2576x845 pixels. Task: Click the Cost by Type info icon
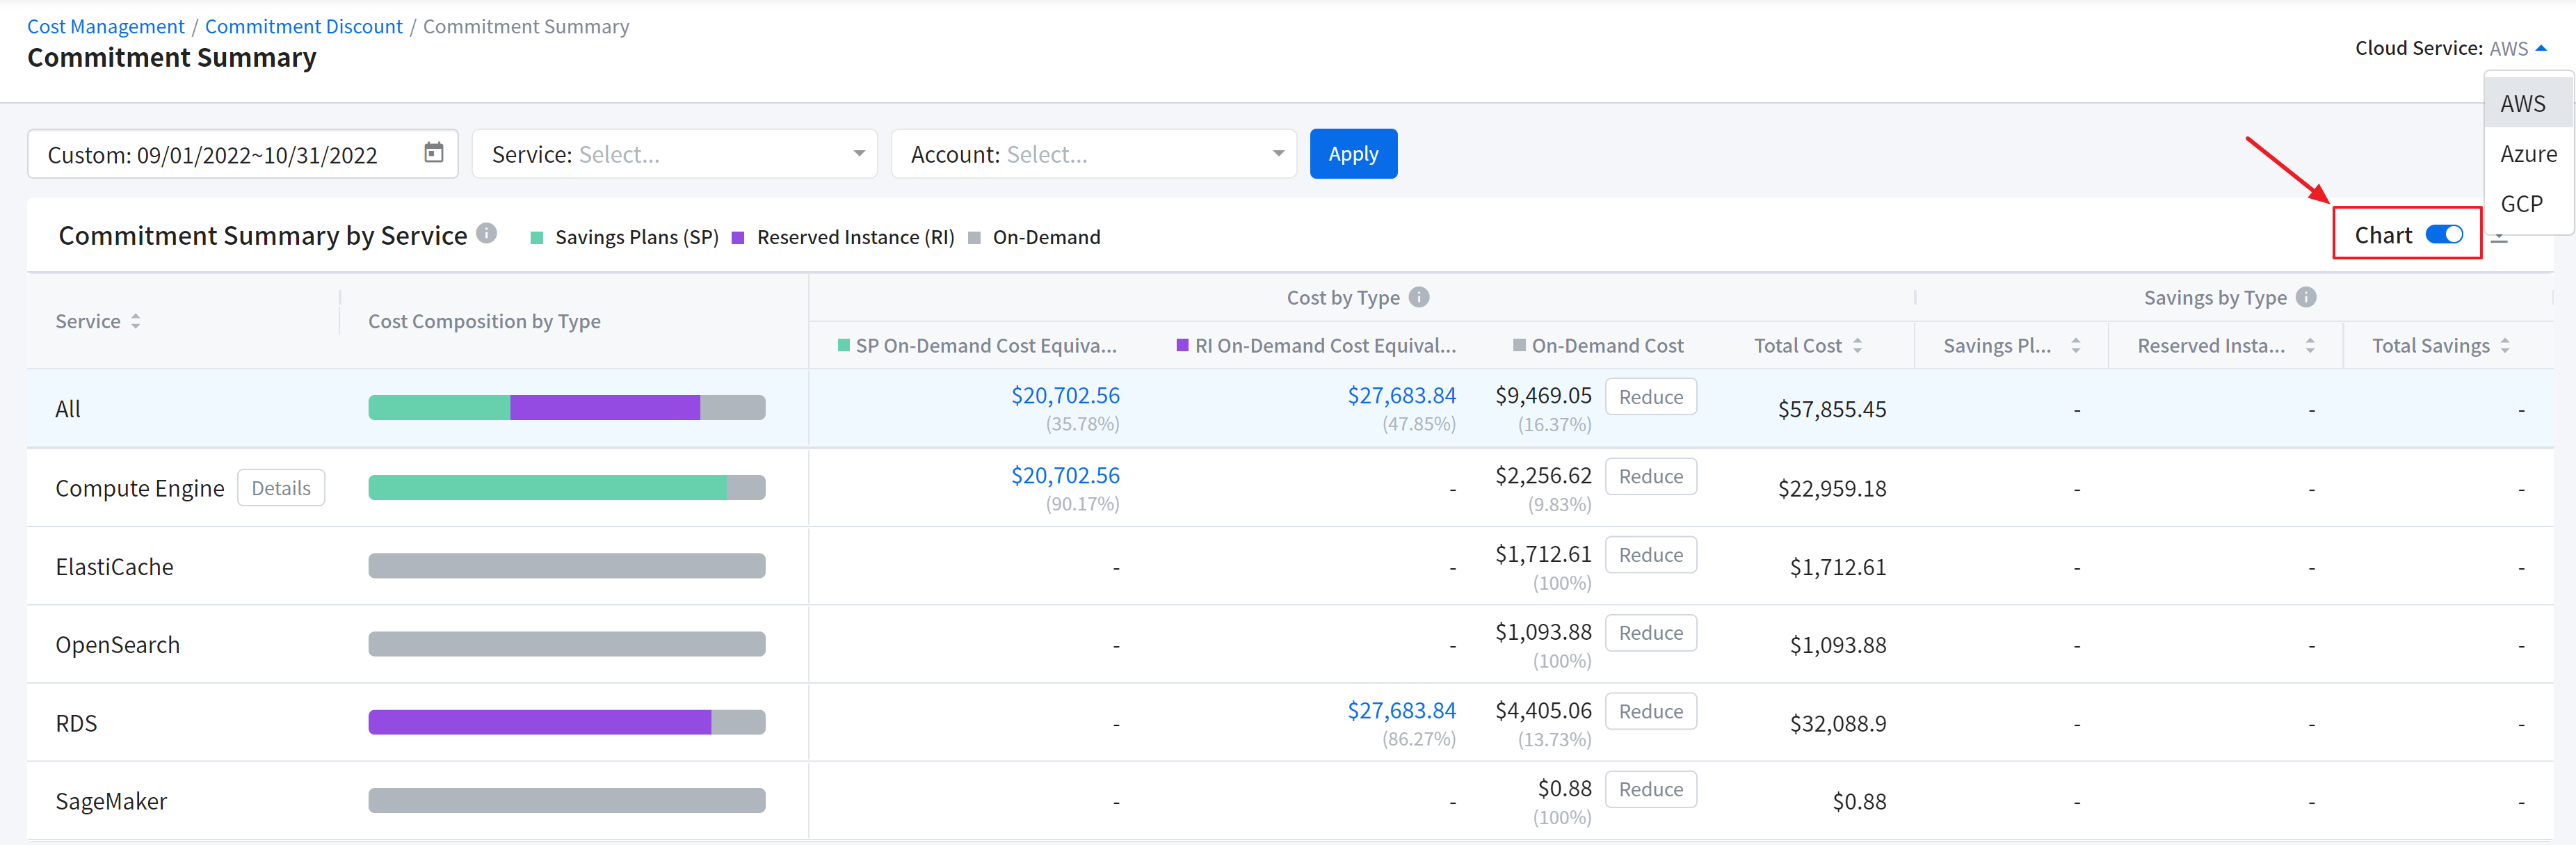pyautogui.click(x=1418, y=297)
